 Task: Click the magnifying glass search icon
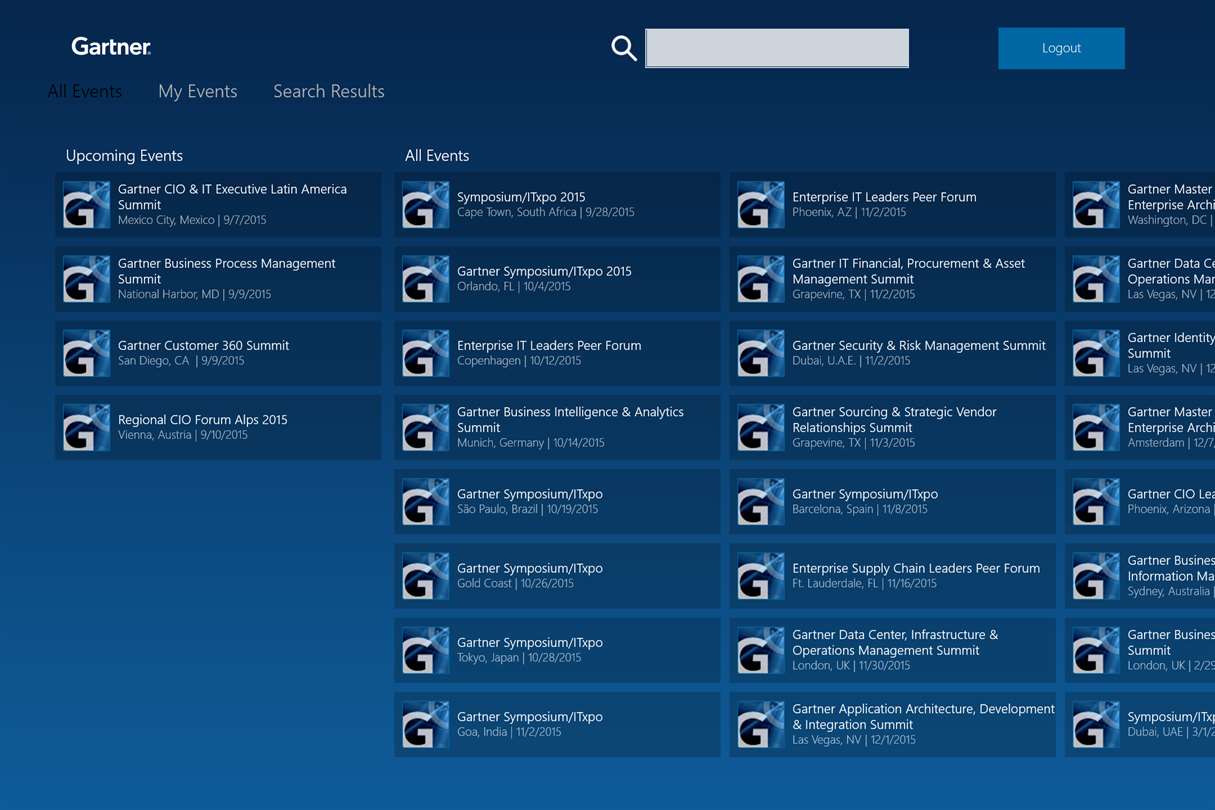coord(624,48)
